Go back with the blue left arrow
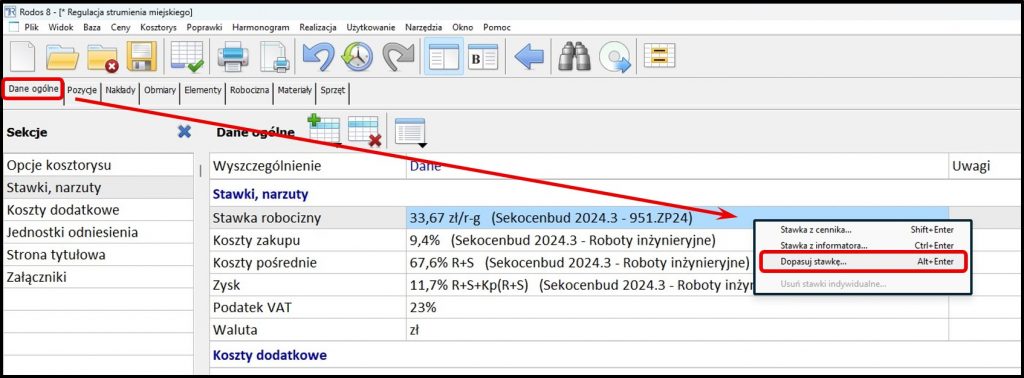The width and height of the screenshot is (1024, 378). 529,57
